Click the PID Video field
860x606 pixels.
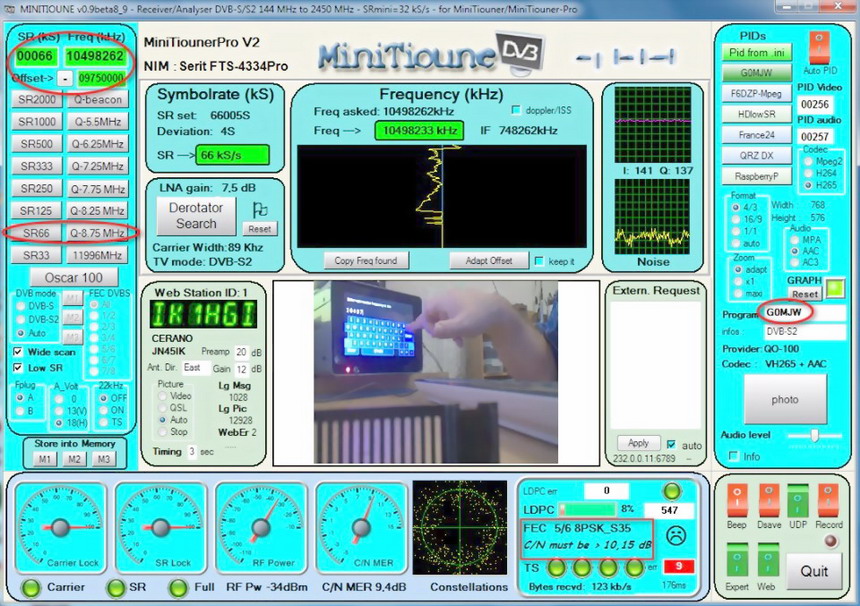(814, 104)
